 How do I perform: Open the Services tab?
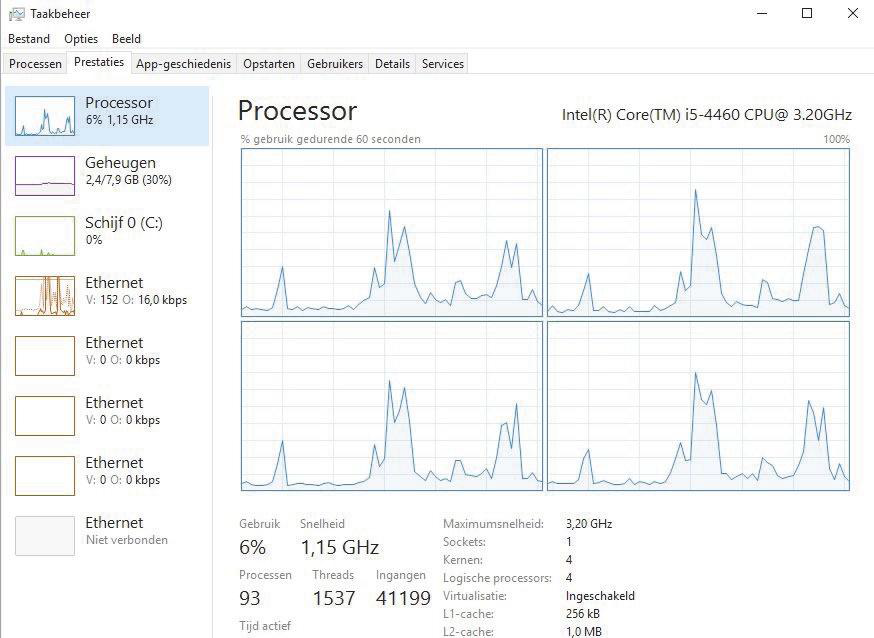coord(443,64)
